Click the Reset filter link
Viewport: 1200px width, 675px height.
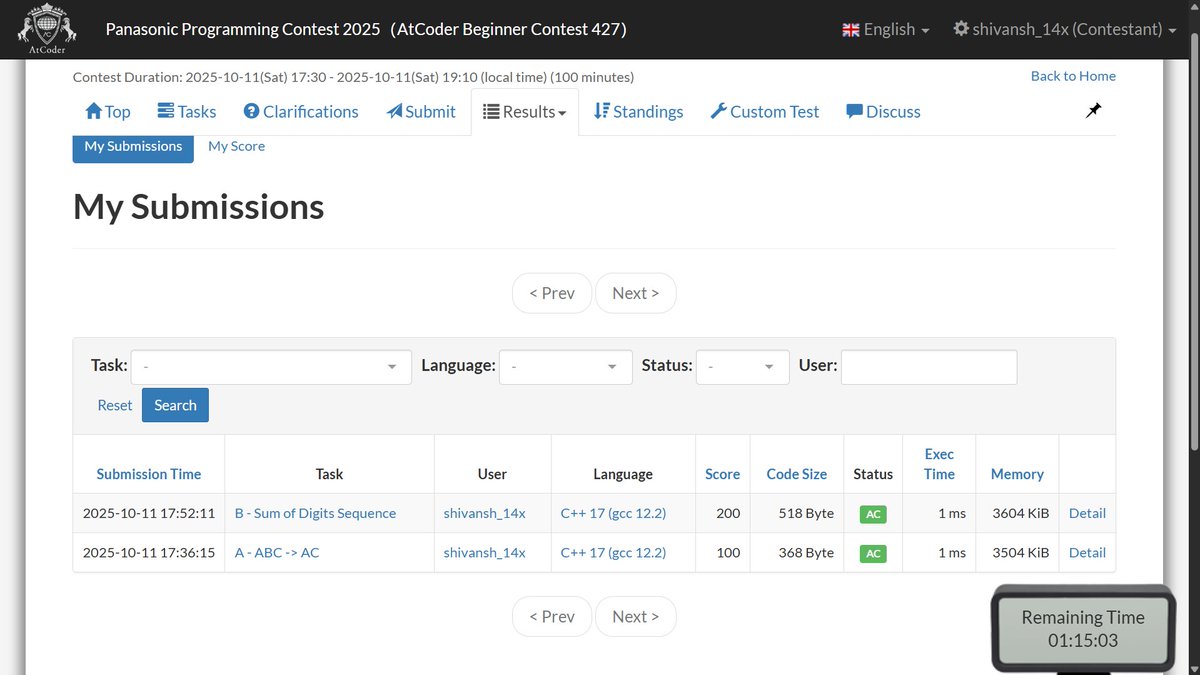[115, 405]
